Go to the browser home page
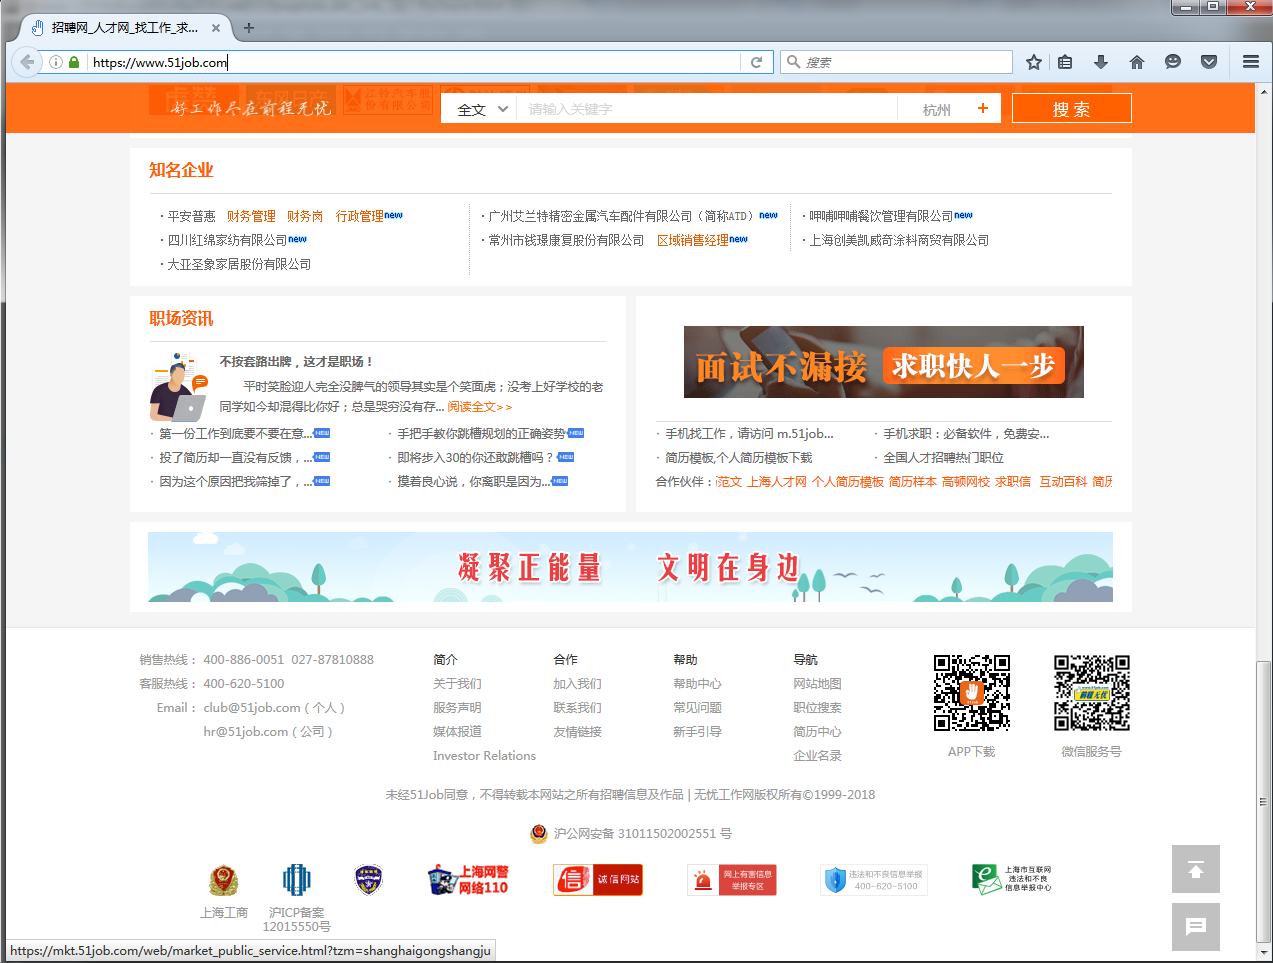Screen dimensions: 1273x963 (x=1137, y=62)
